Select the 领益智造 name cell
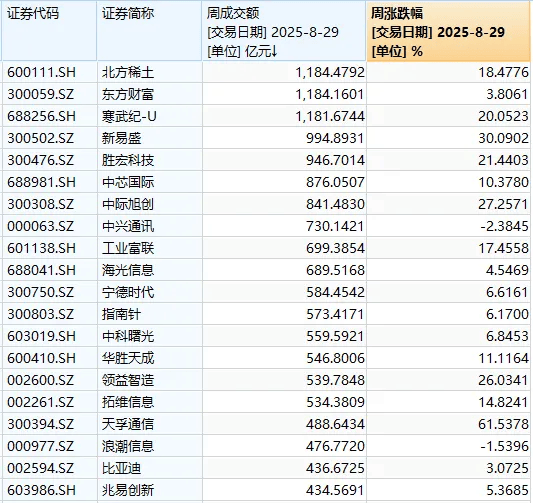This screenshot has height=503, width=533. click(150, 380)
